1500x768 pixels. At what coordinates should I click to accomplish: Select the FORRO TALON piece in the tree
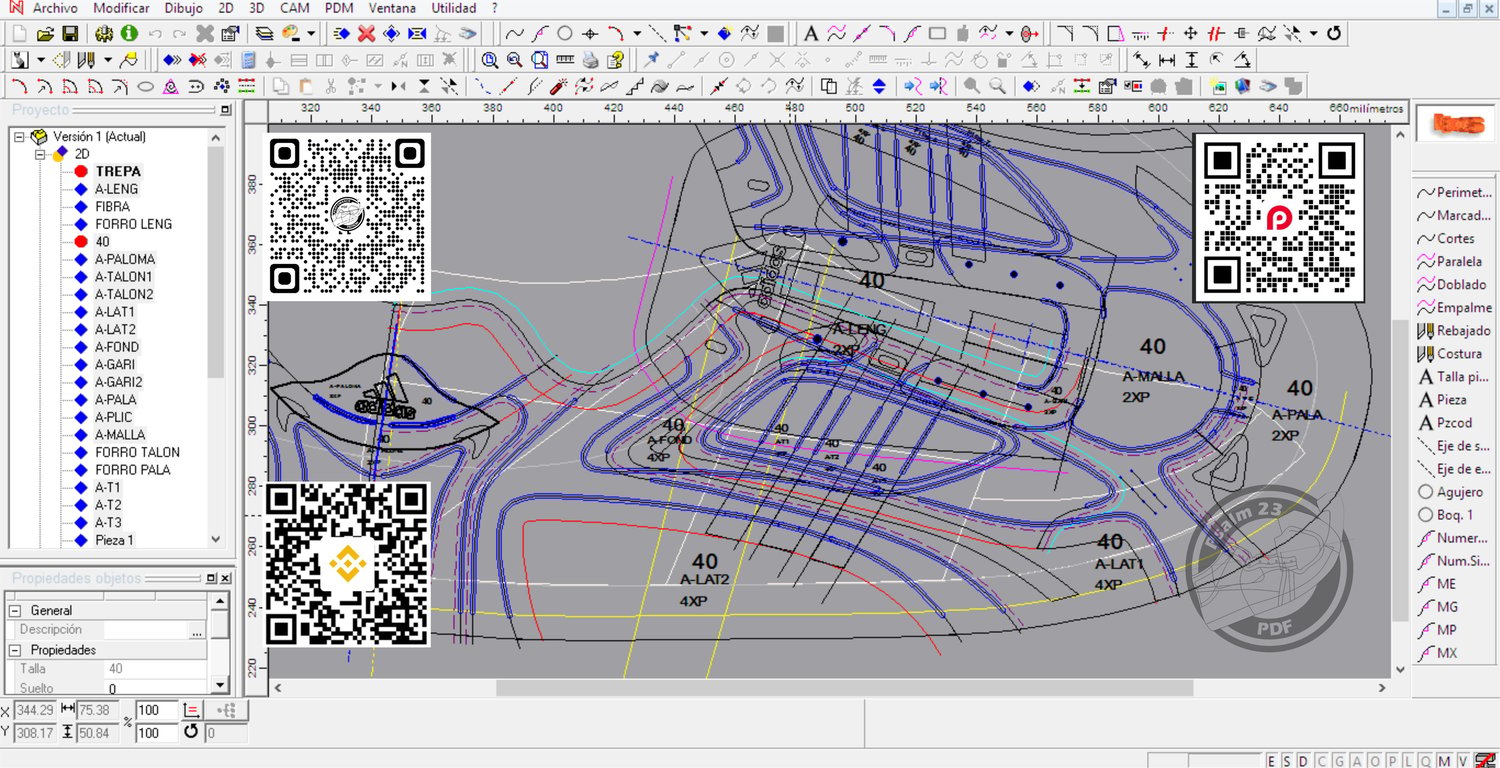[138, 452]
